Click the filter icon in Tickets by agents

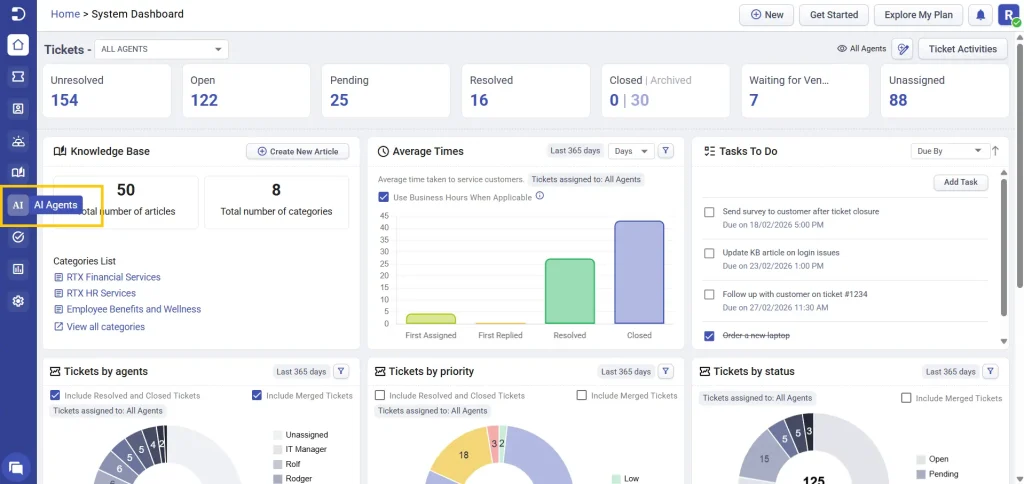point(342,372)
